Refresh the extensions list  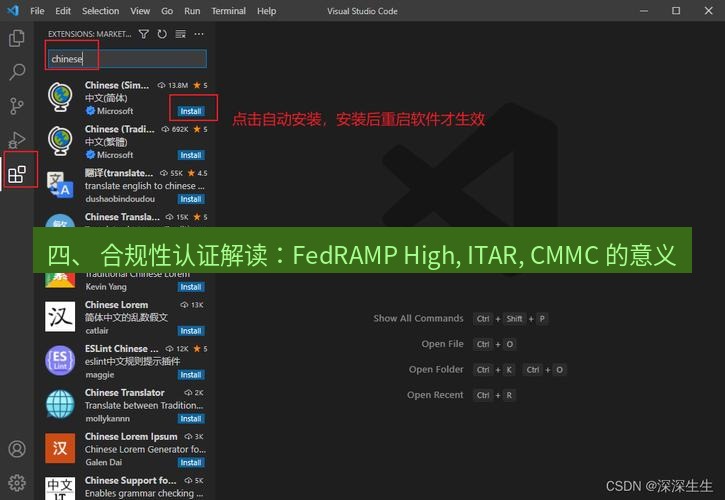pos(162,34)
